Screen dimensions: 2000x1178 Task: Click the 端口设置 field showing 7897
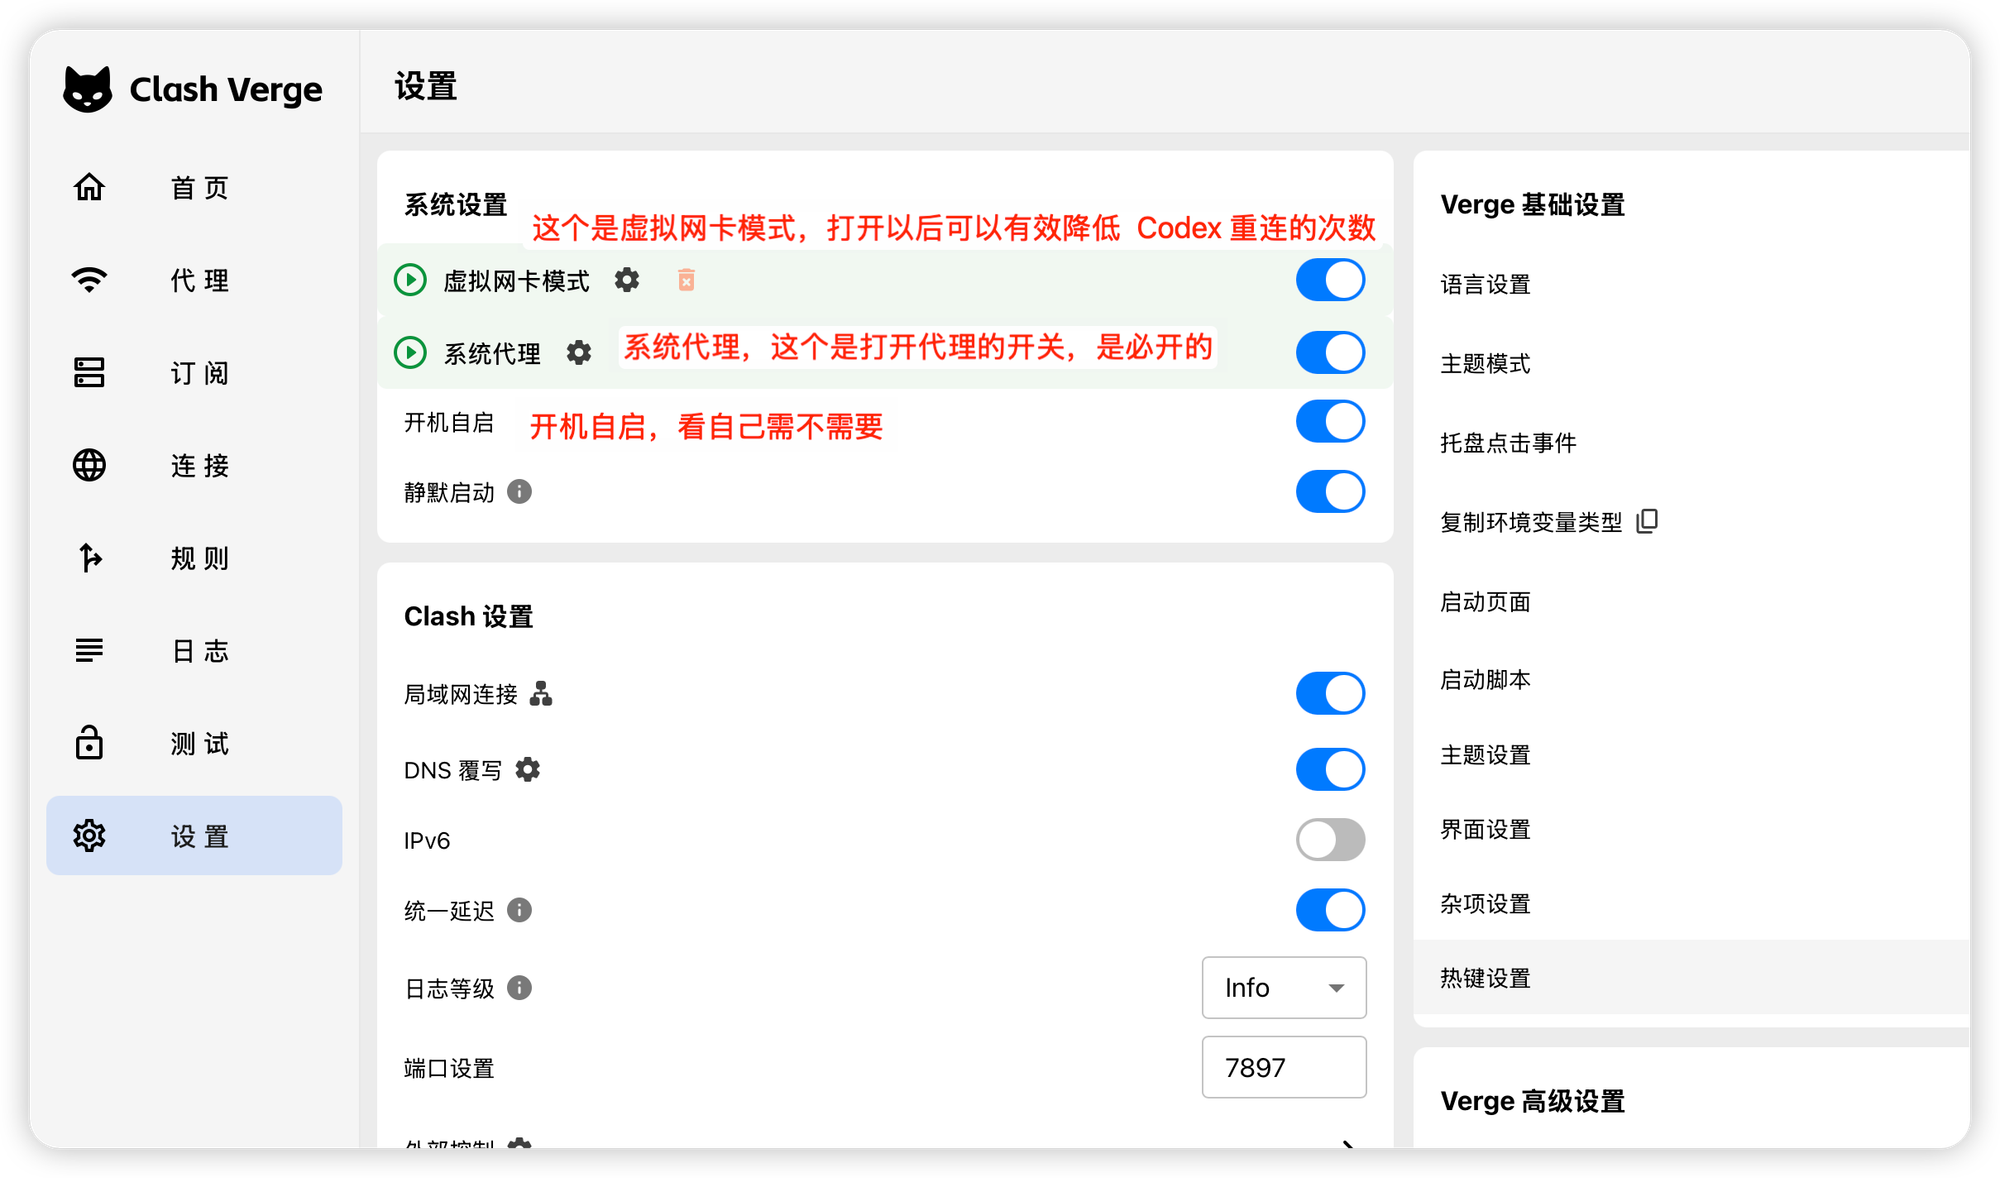click(x=1284, y=1067)
